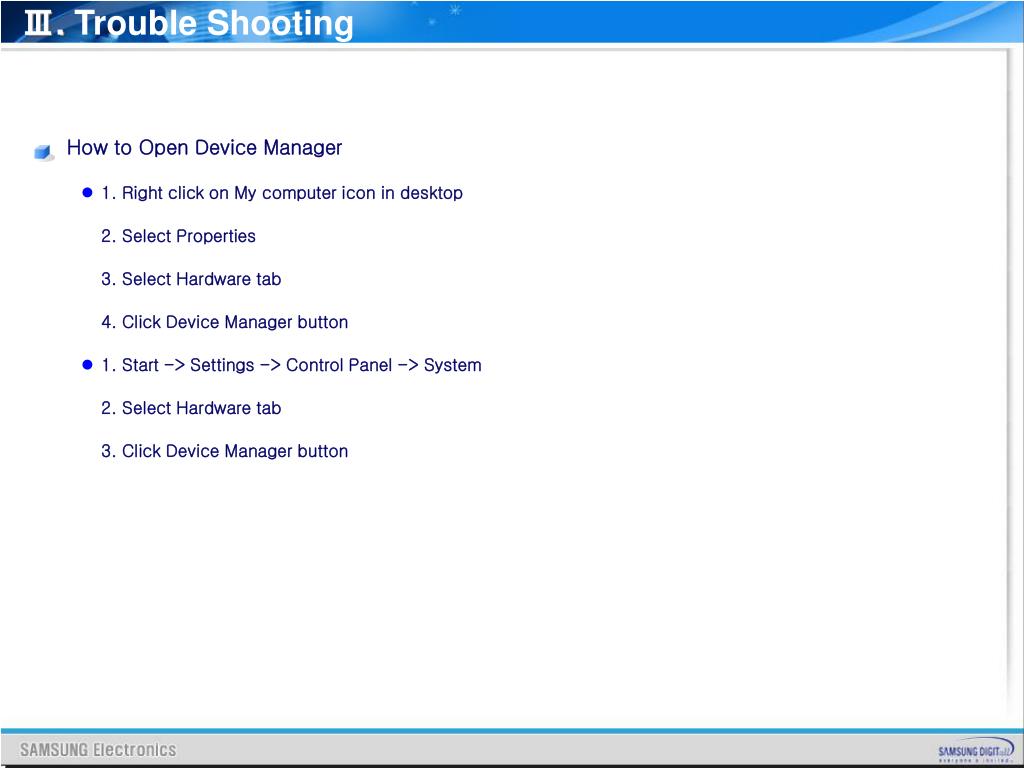The image size is (1024, 768).
Task: Click the Samsung DIGITall logo
Action: click(976, 750)
